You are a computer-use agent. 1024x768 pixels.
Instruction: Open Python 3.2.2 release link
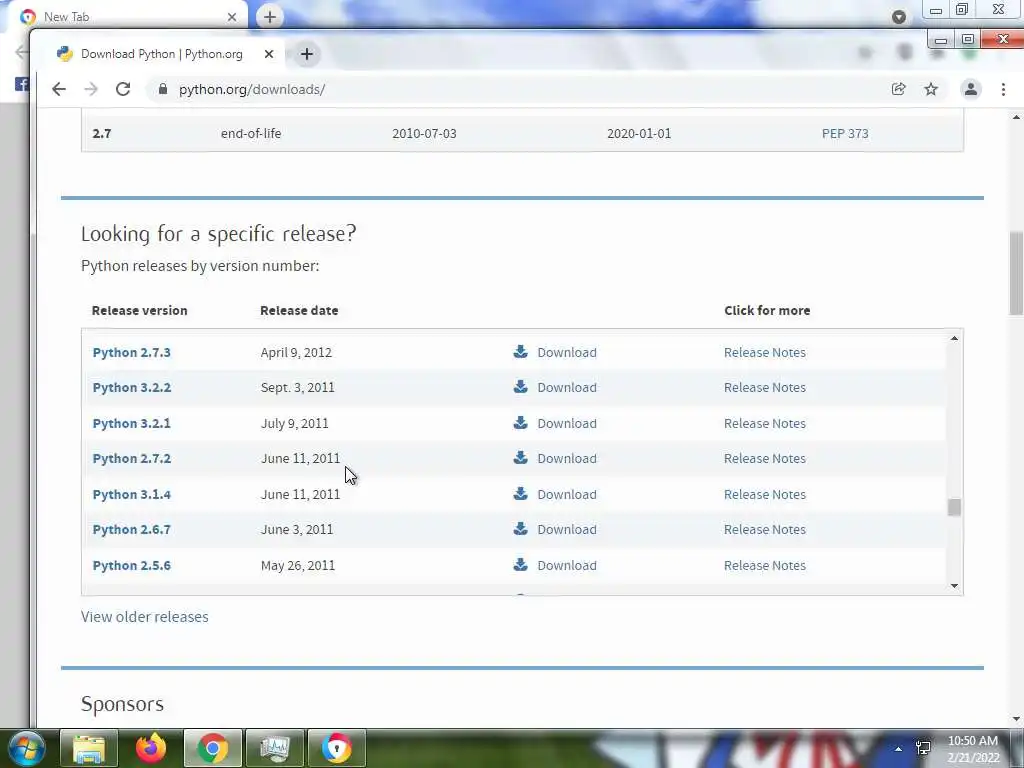click(131, 388)
